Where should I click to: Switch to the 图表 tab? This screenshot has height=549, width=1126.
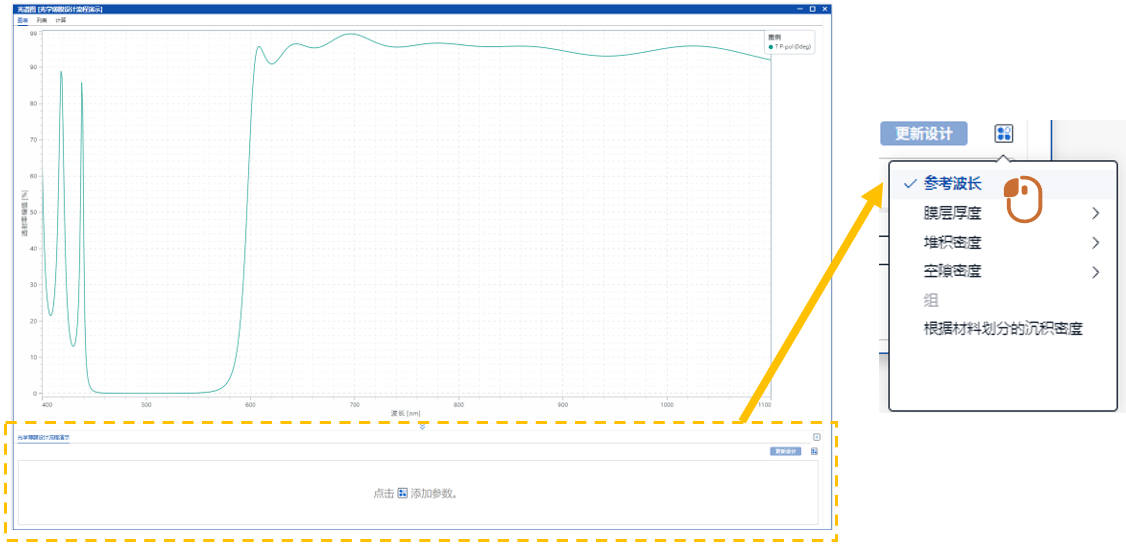pos(22,20)
